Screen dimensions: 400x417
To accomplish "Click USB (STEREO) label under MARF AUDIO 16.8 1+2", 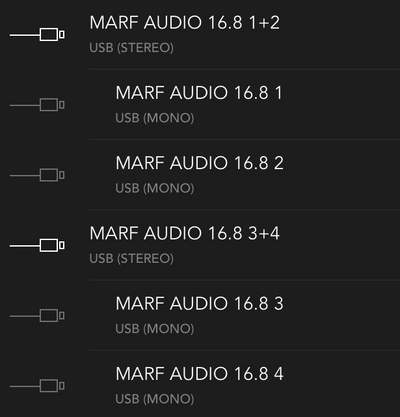I will 131,48.
